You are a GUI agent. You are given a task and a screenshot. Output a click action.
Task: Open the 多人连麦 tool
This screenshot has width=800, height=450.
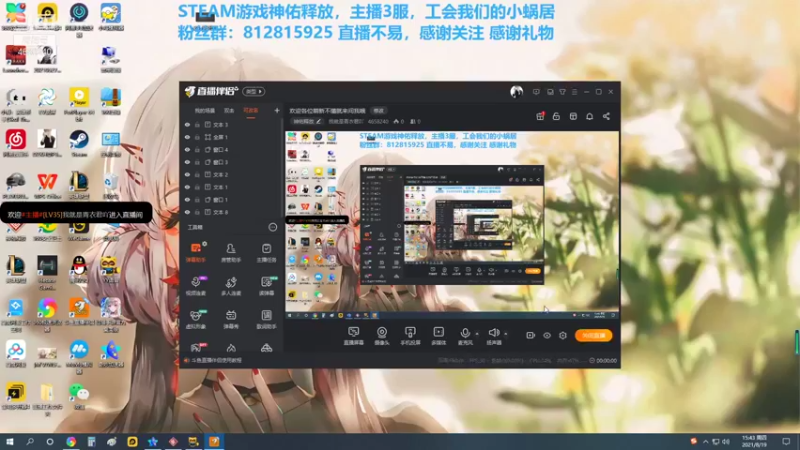(x=231, y=286)
